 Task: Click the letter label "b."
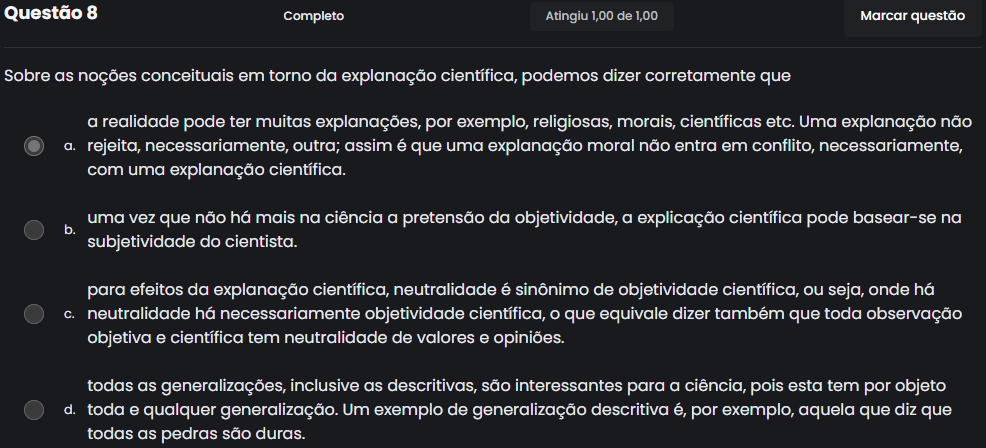point(69,231)
